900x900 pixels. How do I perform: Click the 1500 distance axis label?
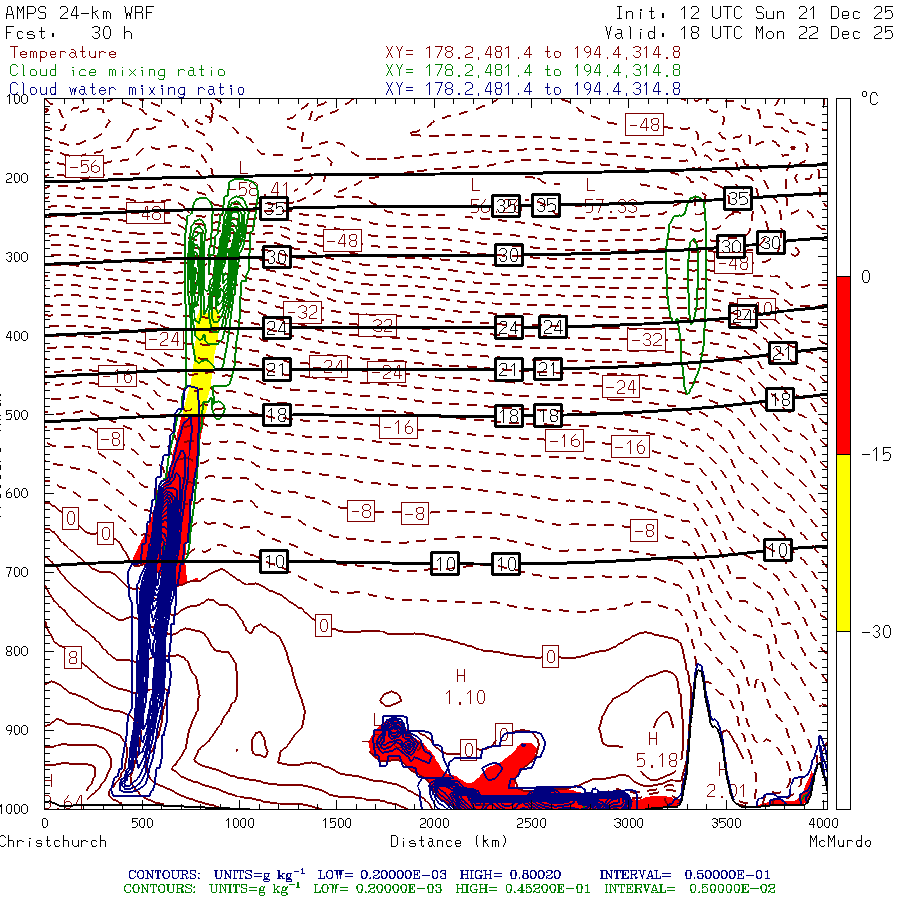coord(336,823)
